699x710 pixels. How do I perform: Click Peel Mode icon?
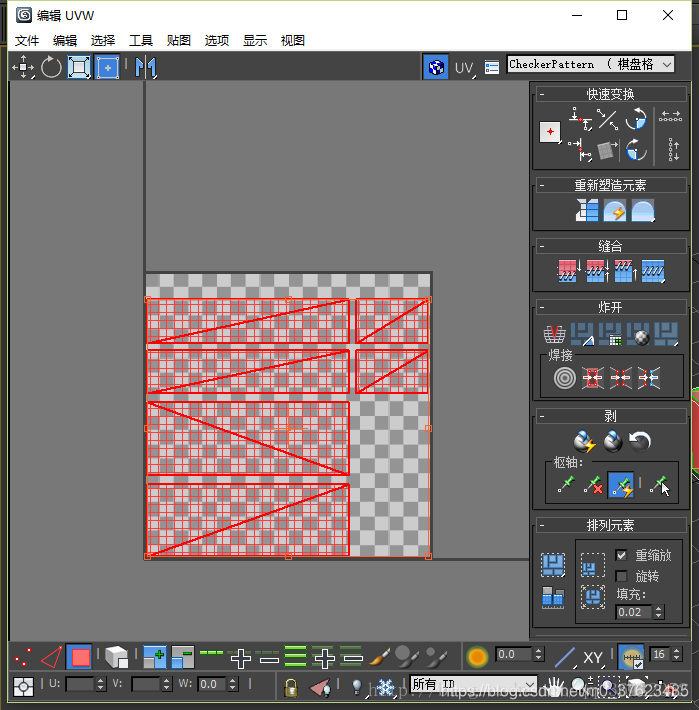[613, 441]
